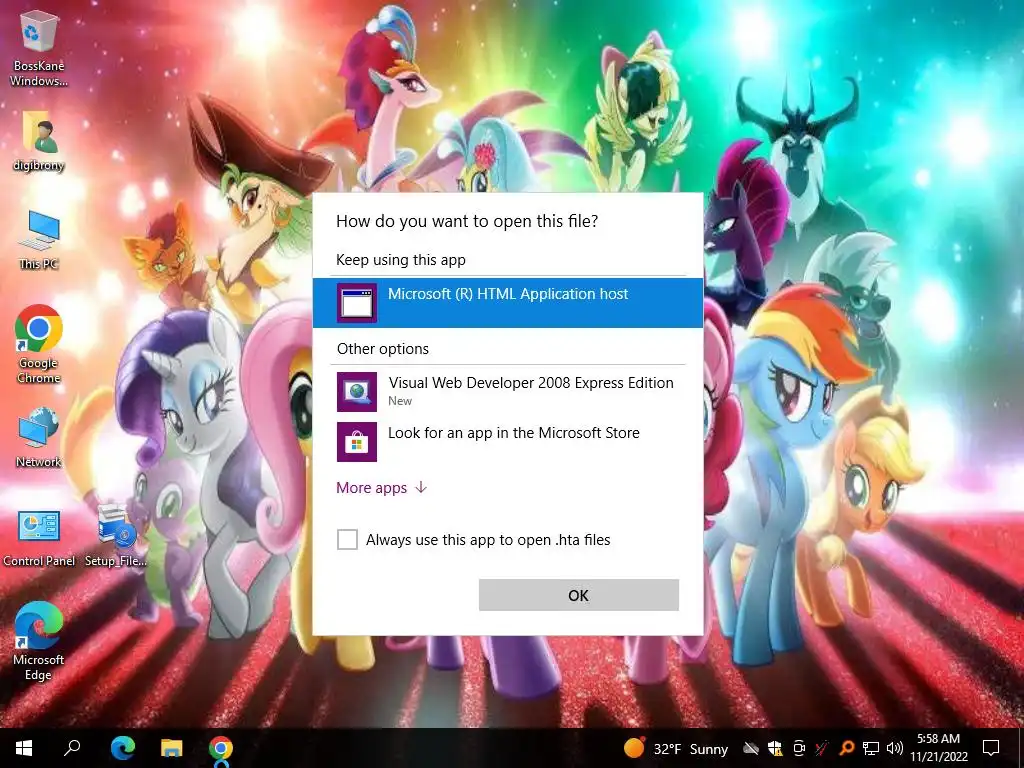Select Microsoft (R) HTML Application host
The image size is (1024, 768).
click(x=507, y=302)
